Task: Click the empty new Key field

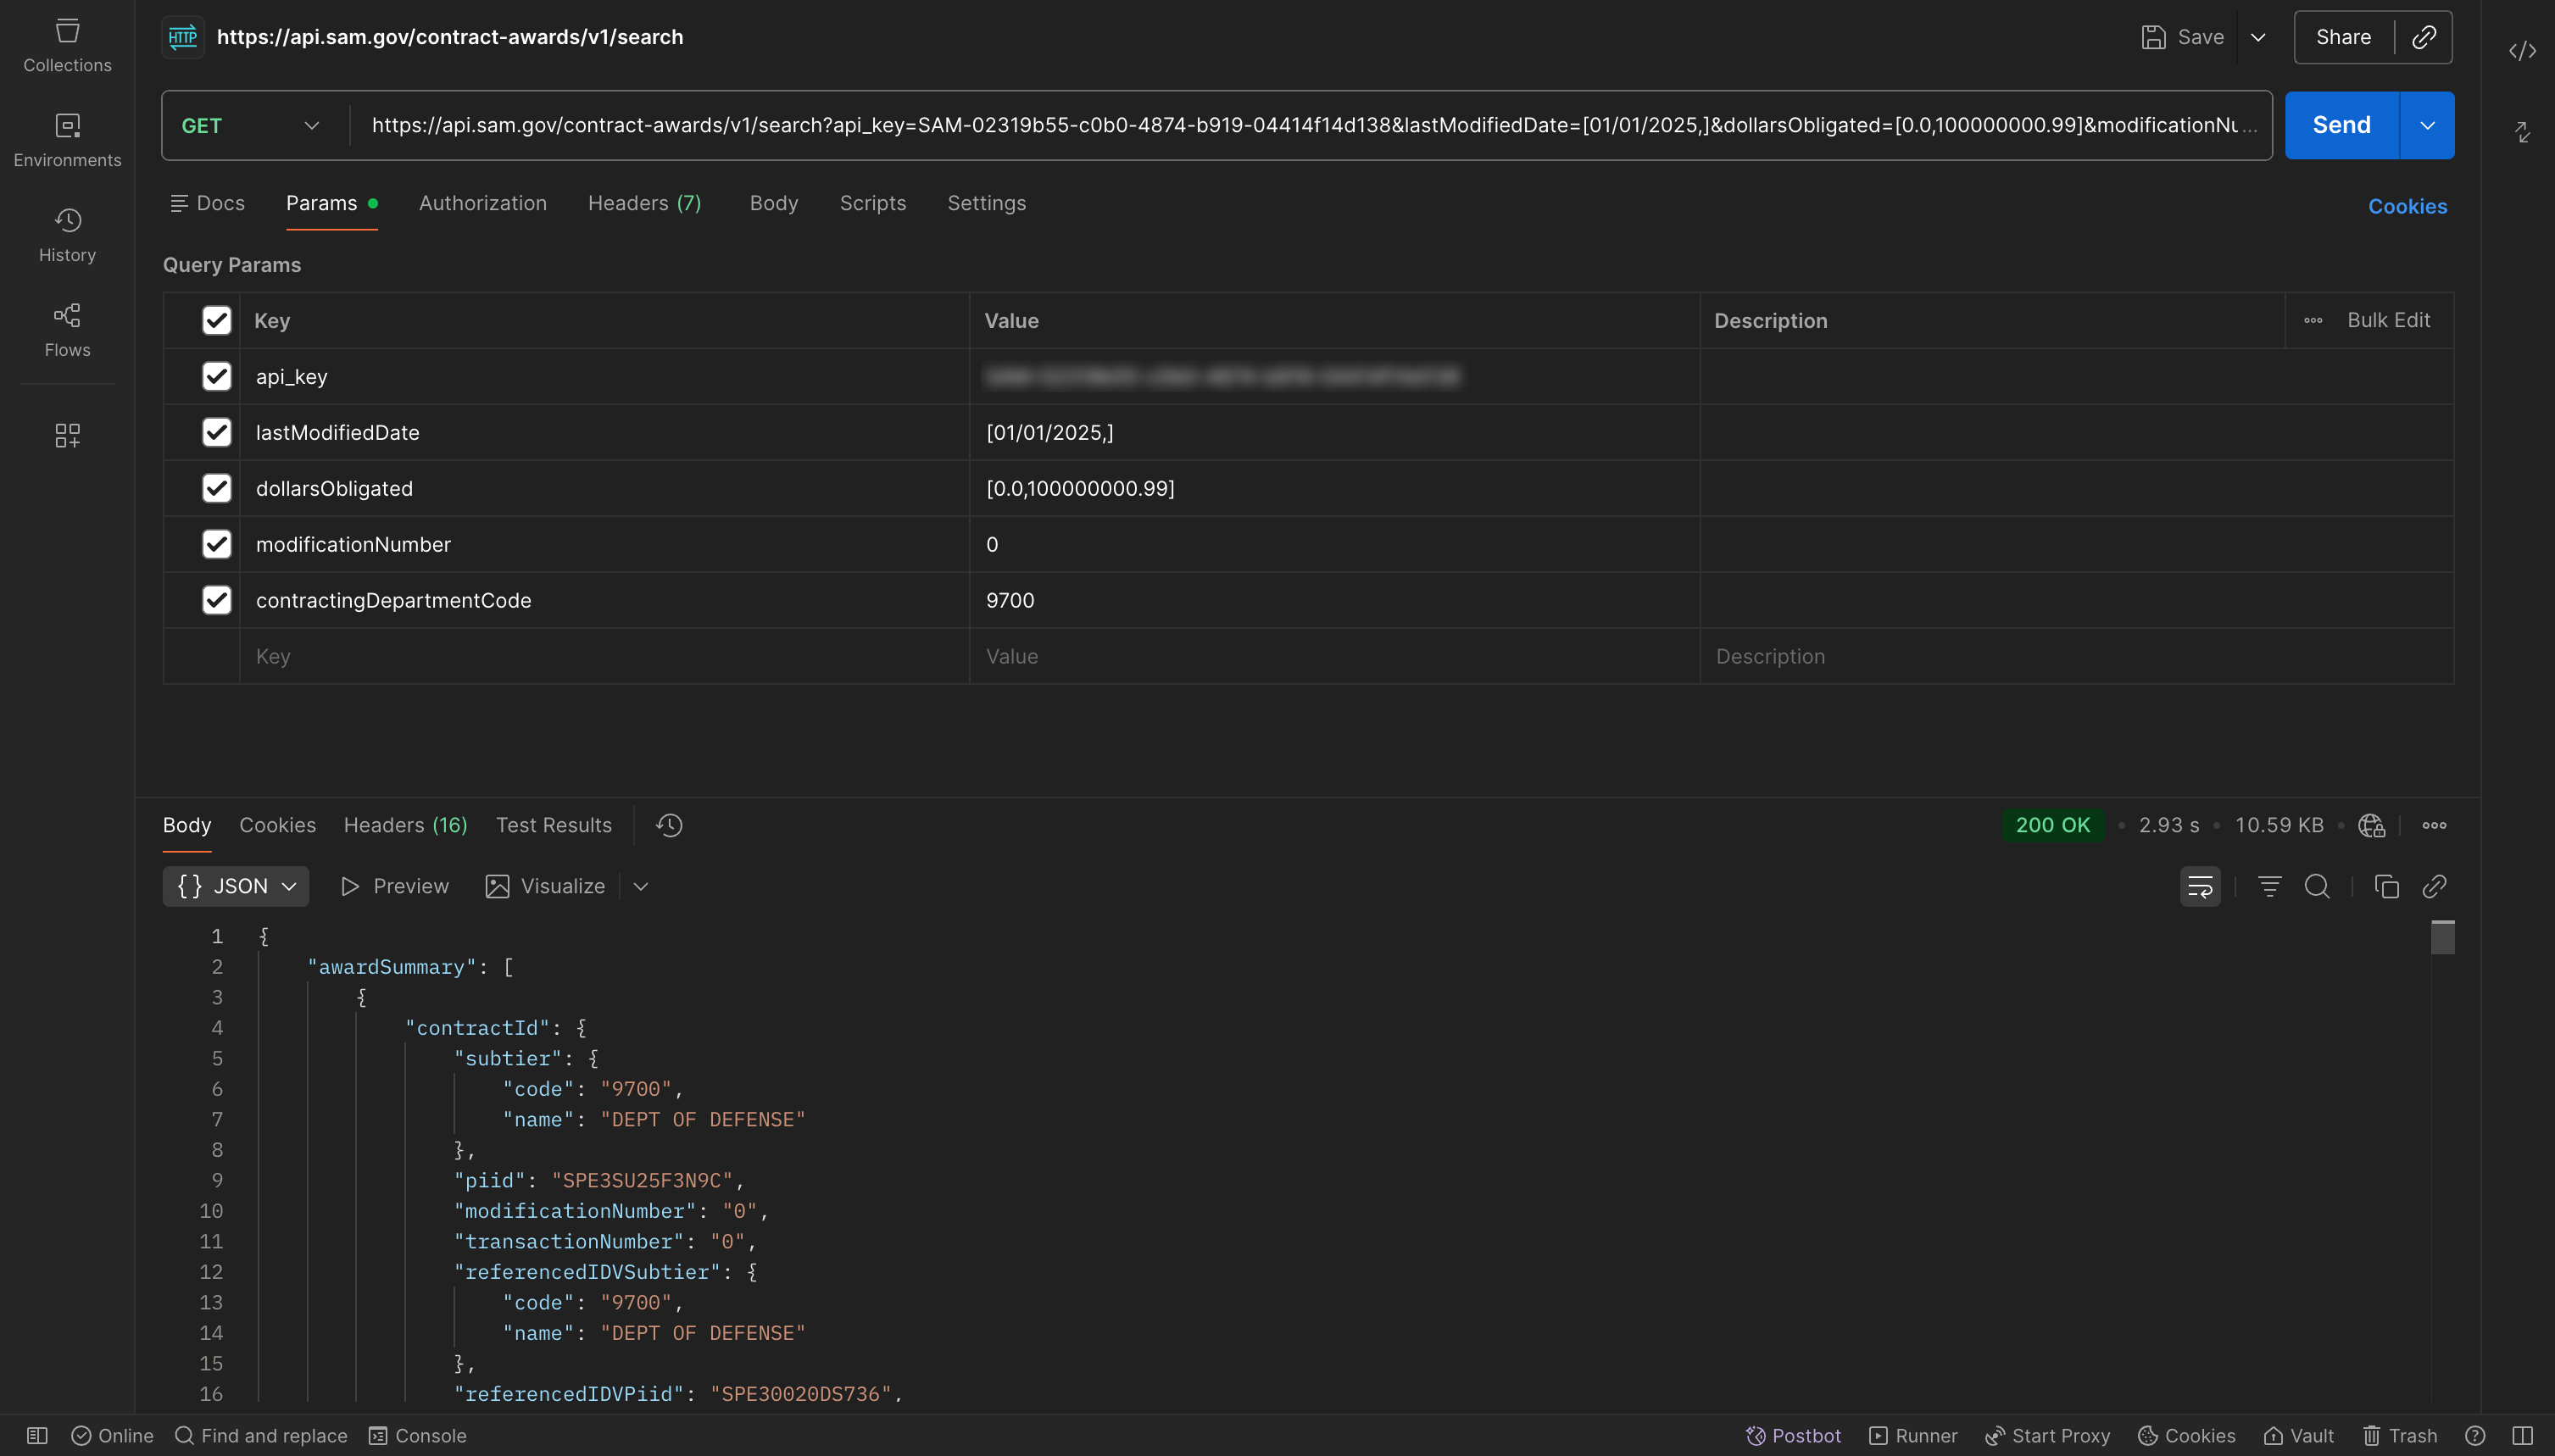Action: pyautogui.click(x=604, y=656)
